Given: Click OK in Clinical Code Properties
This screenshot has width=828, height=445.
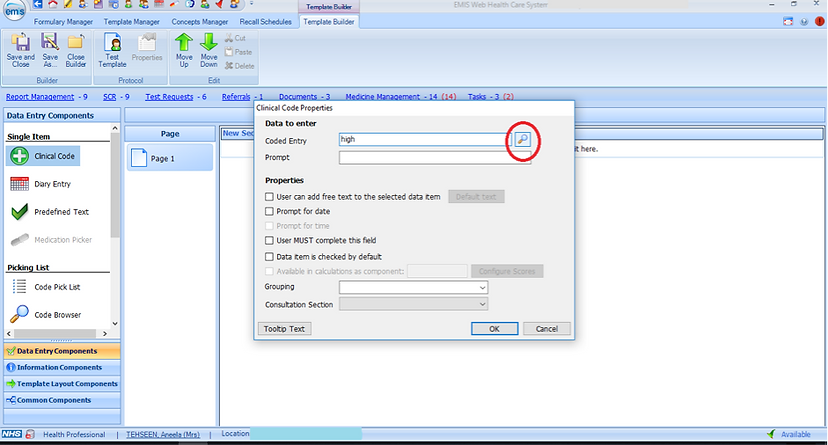Looking at the screenshot, I should (494, 328).
